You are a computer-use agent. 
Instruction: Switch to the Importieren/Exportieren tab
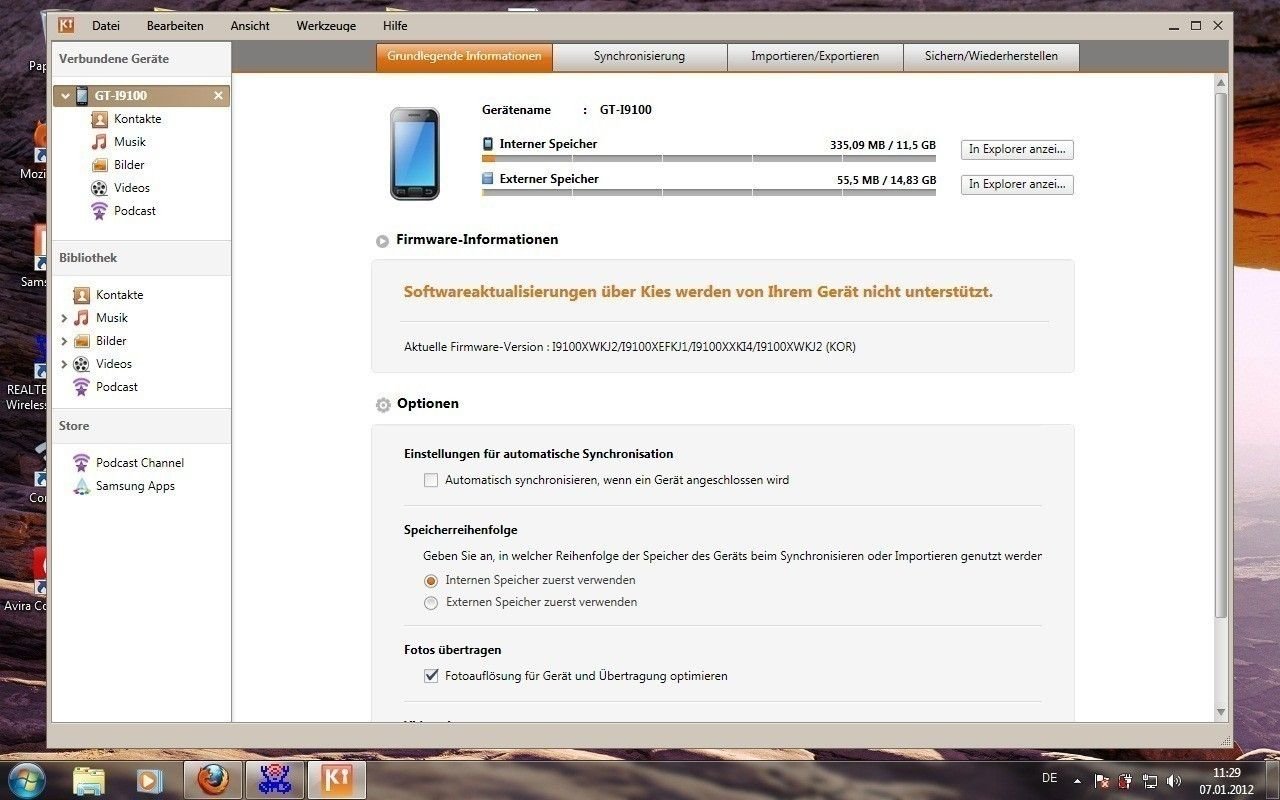coord(815,57)
